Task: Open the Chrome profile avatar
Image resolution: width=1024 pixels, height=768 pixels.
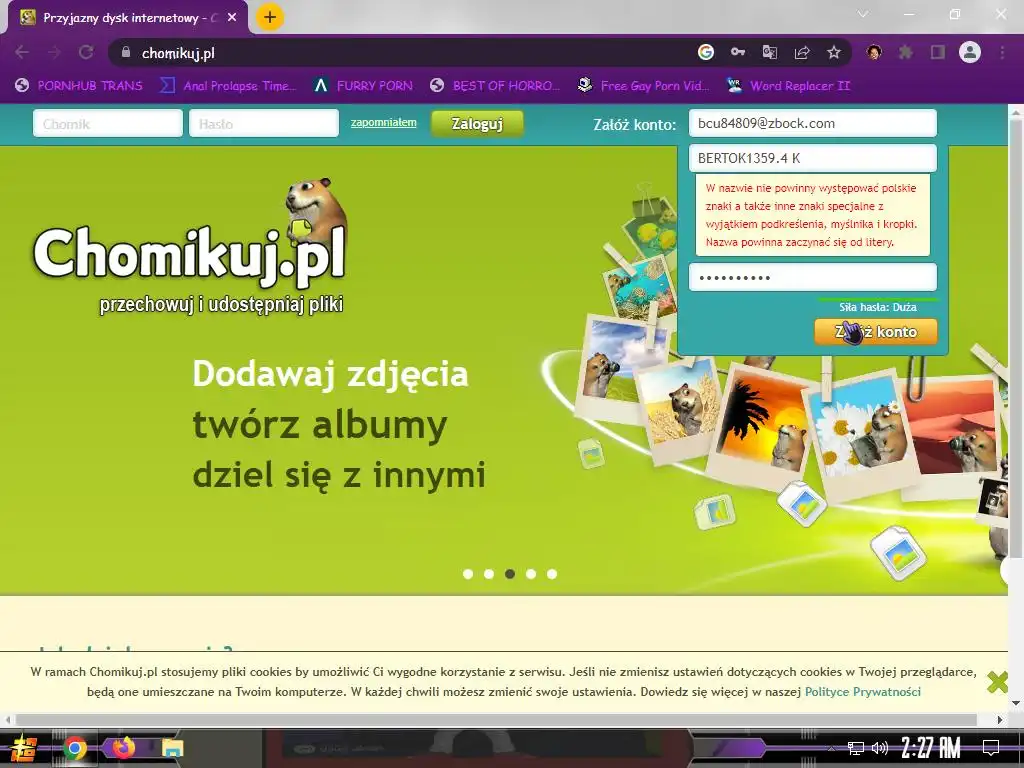Action: pyautogui.click(x=970, y=52)
